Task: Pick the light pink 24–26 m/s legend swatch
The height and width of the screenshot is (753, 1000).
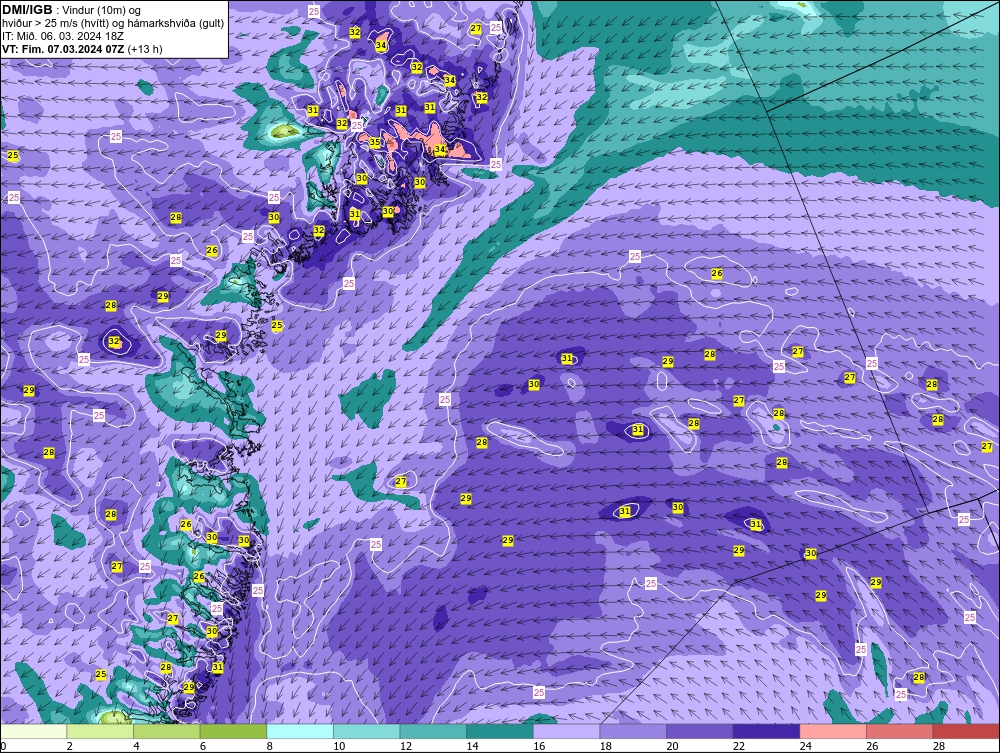Action: click(833, 731)
